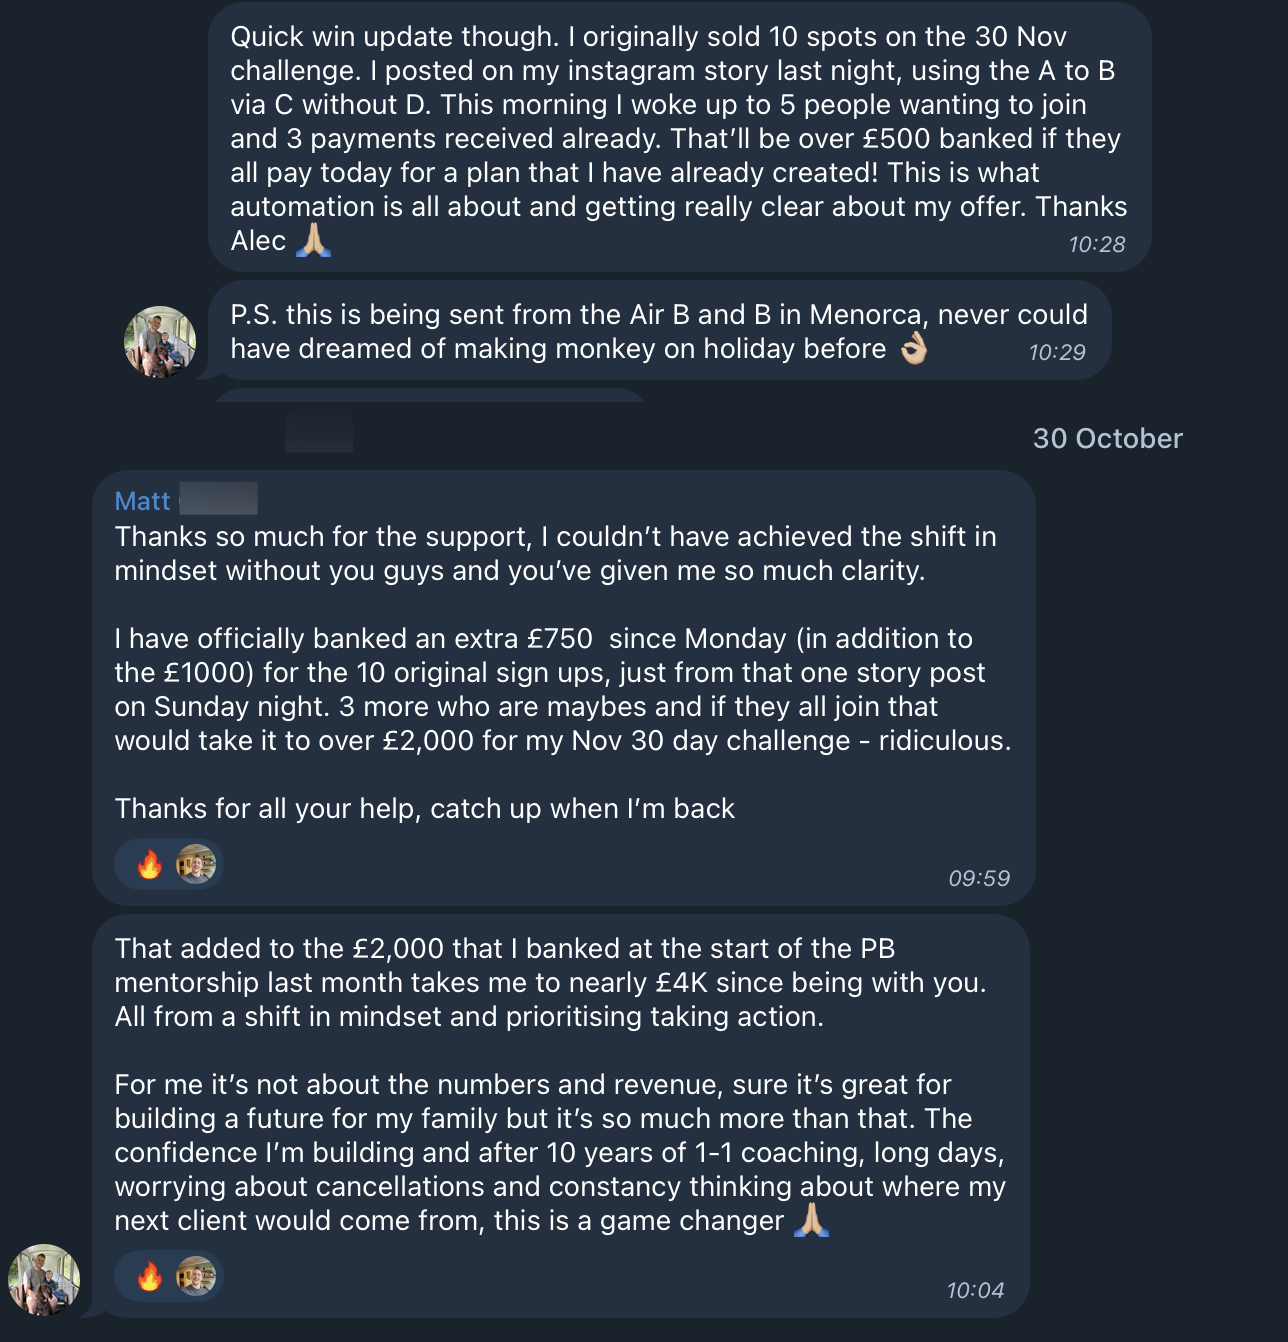Screen dimensions: 1288x1342
Task: Open reactor avatar on the 10:04 message
Action: (196, 1276)
